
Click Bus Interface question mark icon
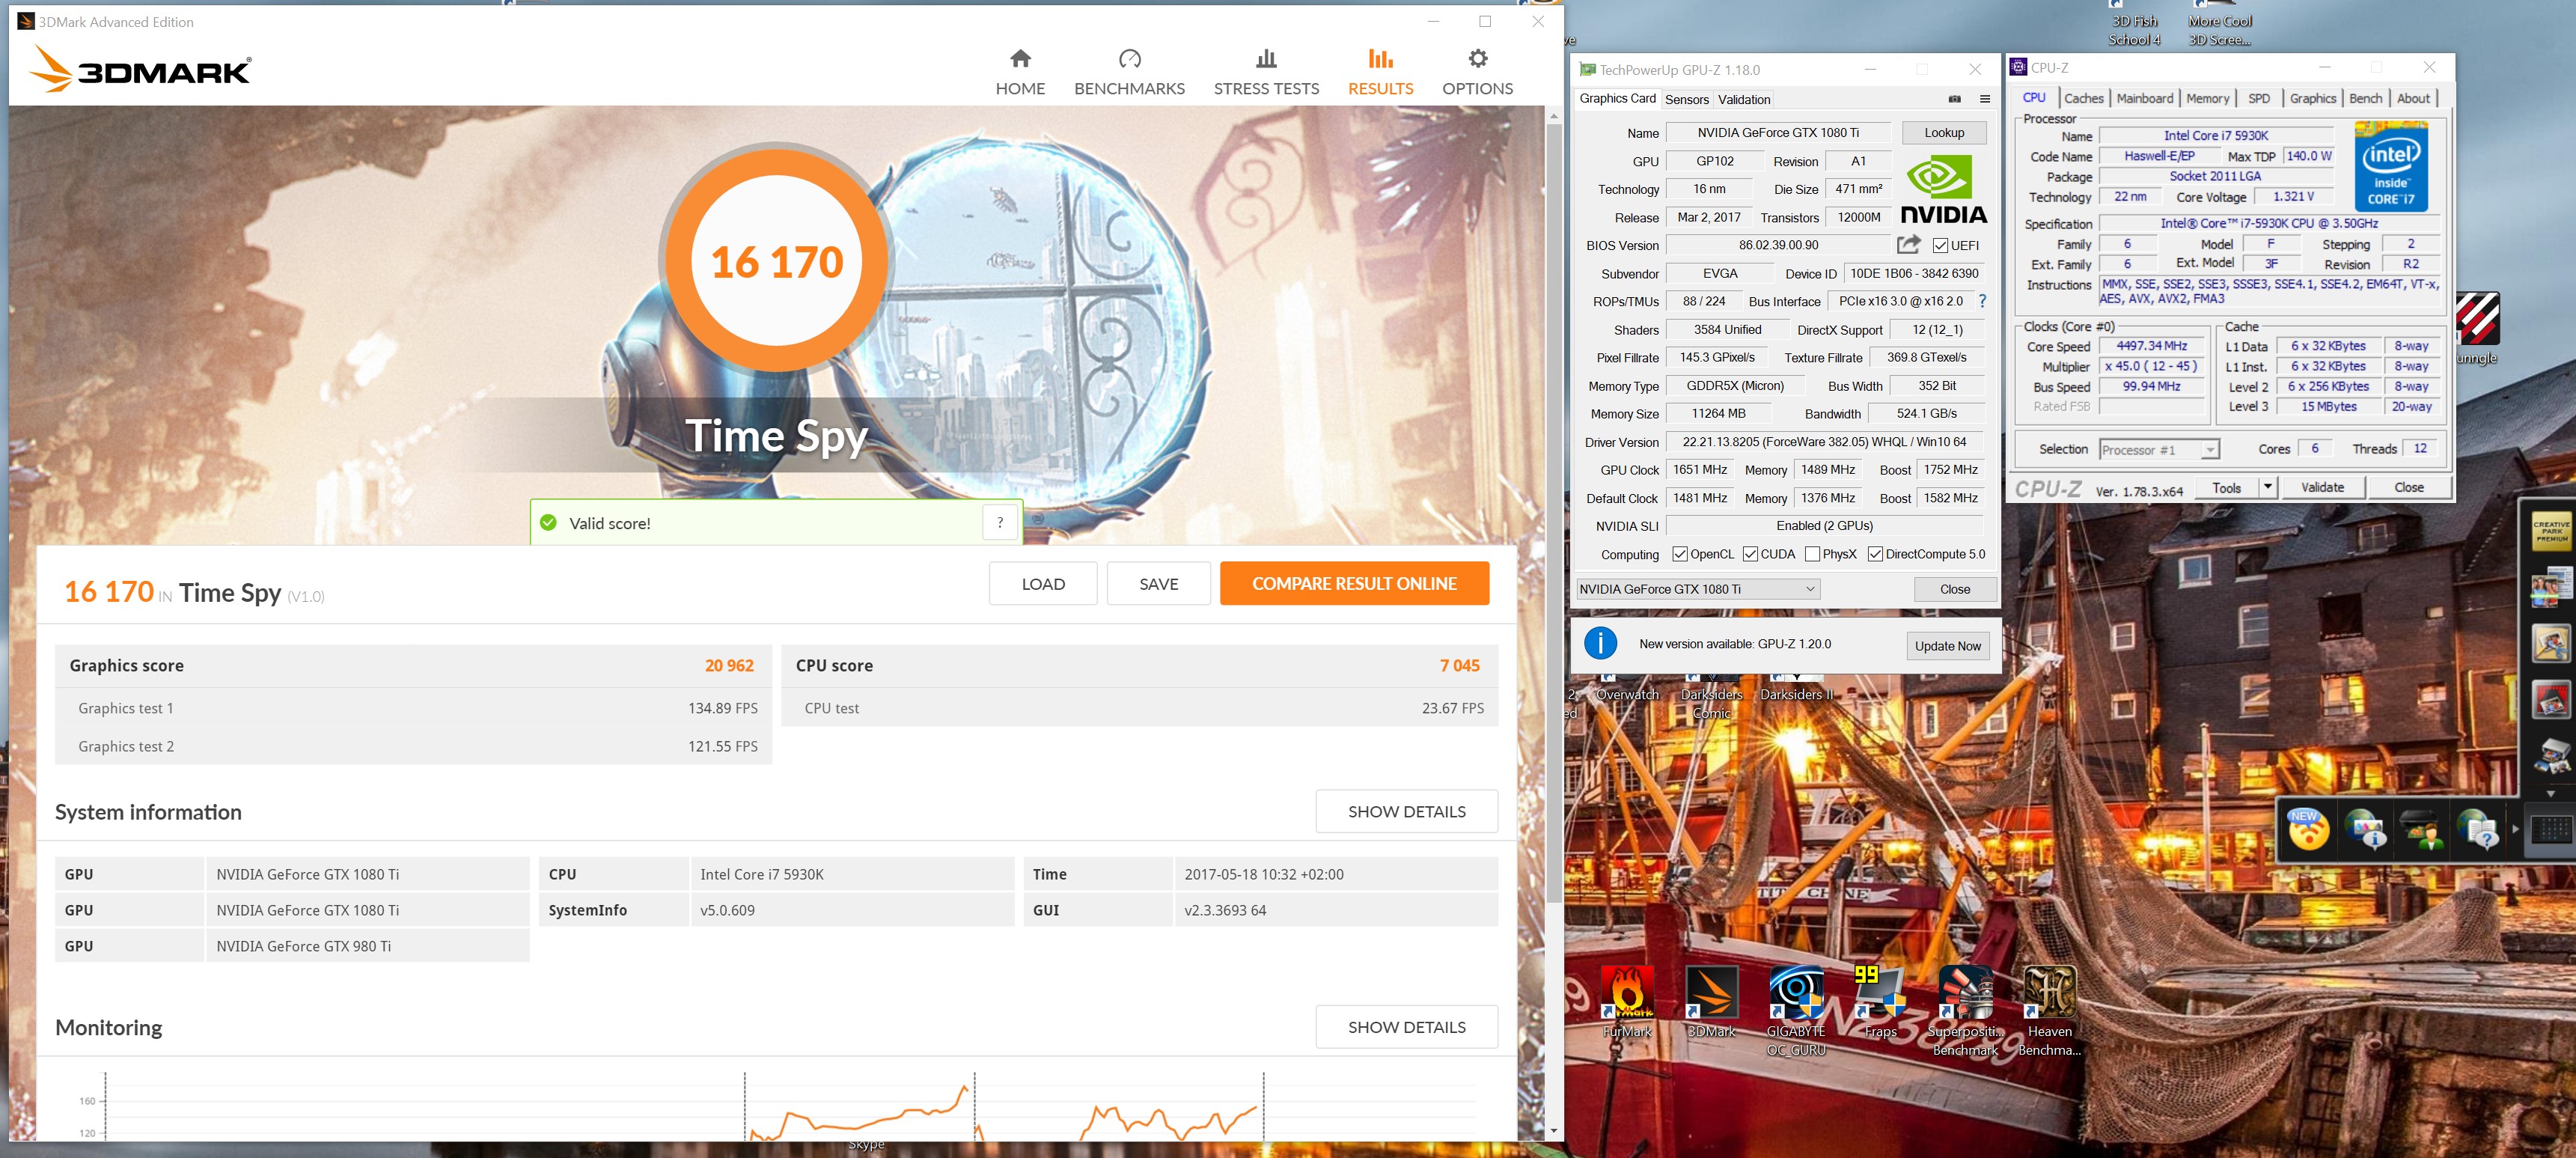tap(1982, 301)
